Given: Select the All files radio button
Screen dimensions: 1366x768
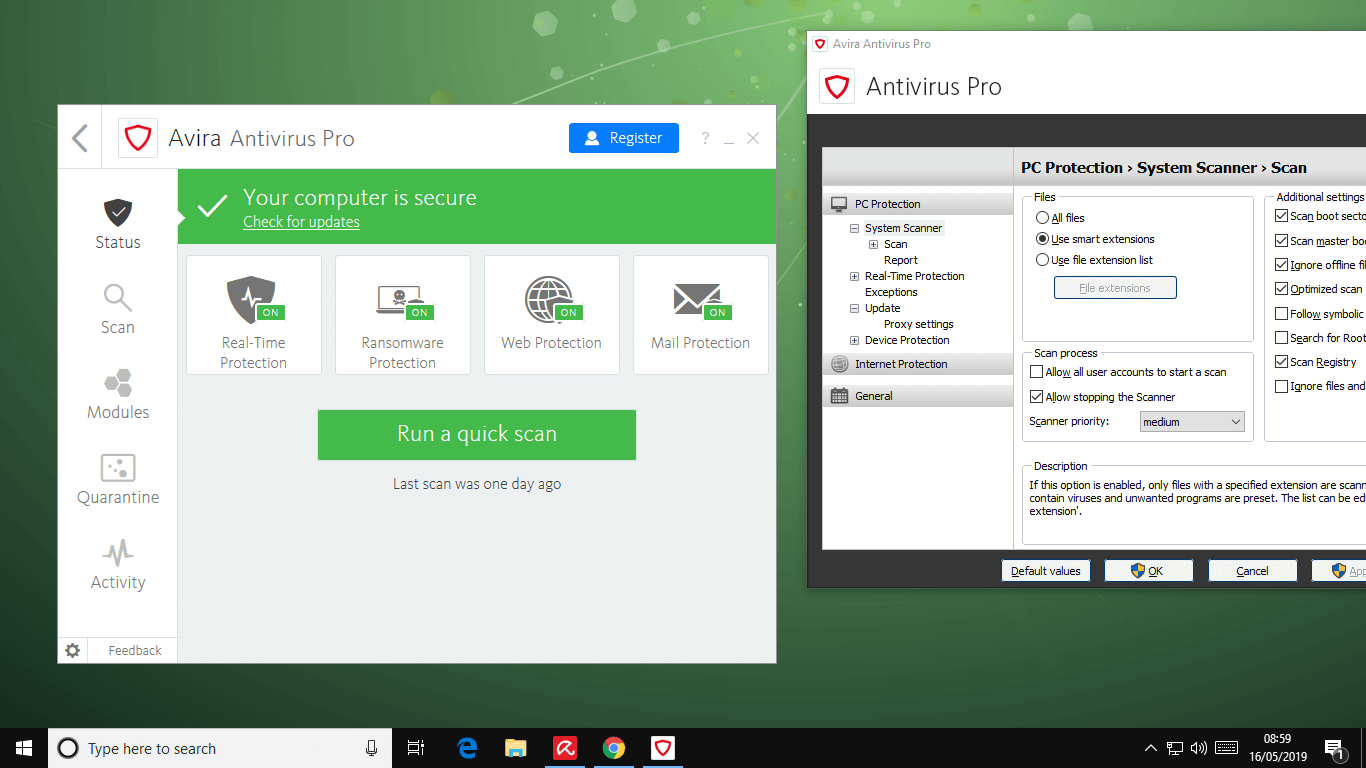Looking at the screenshot, I should coord(1043,218).
